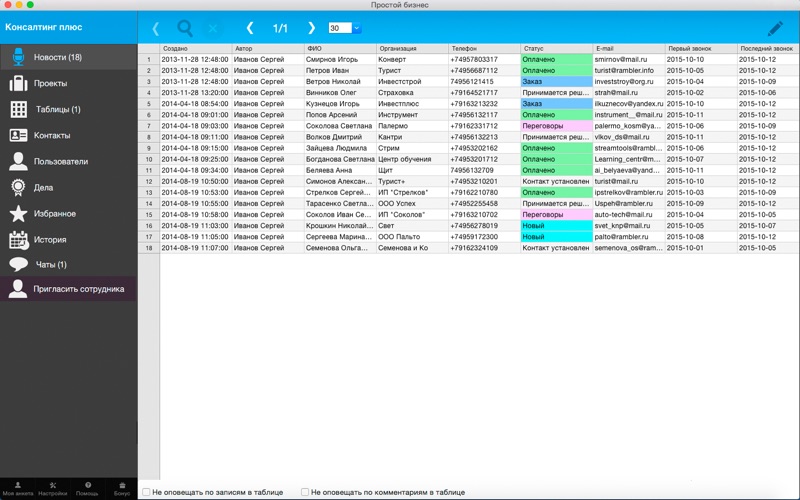Click green Оплачено status for Смирнов Игорь
The width and height of the screenshot is (800, 500).
pyautogui.click(x=557, y=59)
